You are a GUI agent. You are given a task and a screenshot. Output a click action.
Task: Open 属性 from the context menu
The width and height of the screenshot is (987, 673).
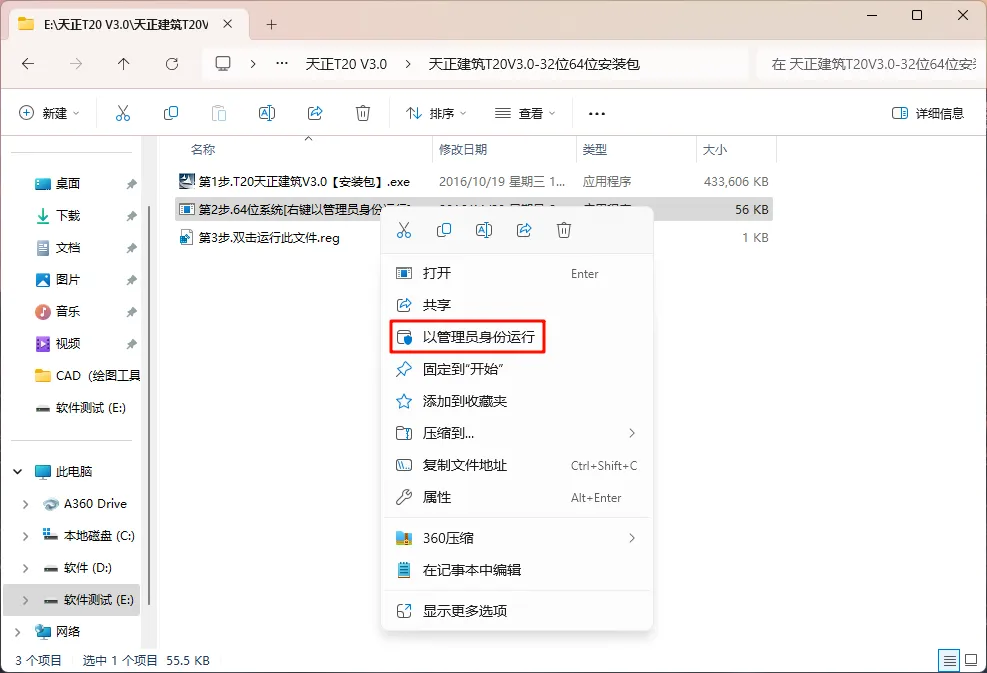click(x=516, y=497)
